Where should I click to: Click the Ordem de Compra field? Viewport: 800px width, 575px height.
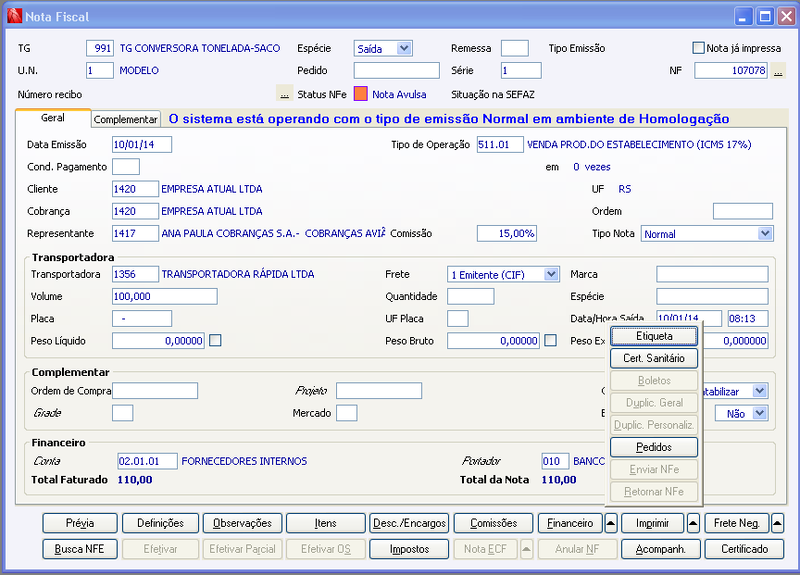(x=155, y=391)
